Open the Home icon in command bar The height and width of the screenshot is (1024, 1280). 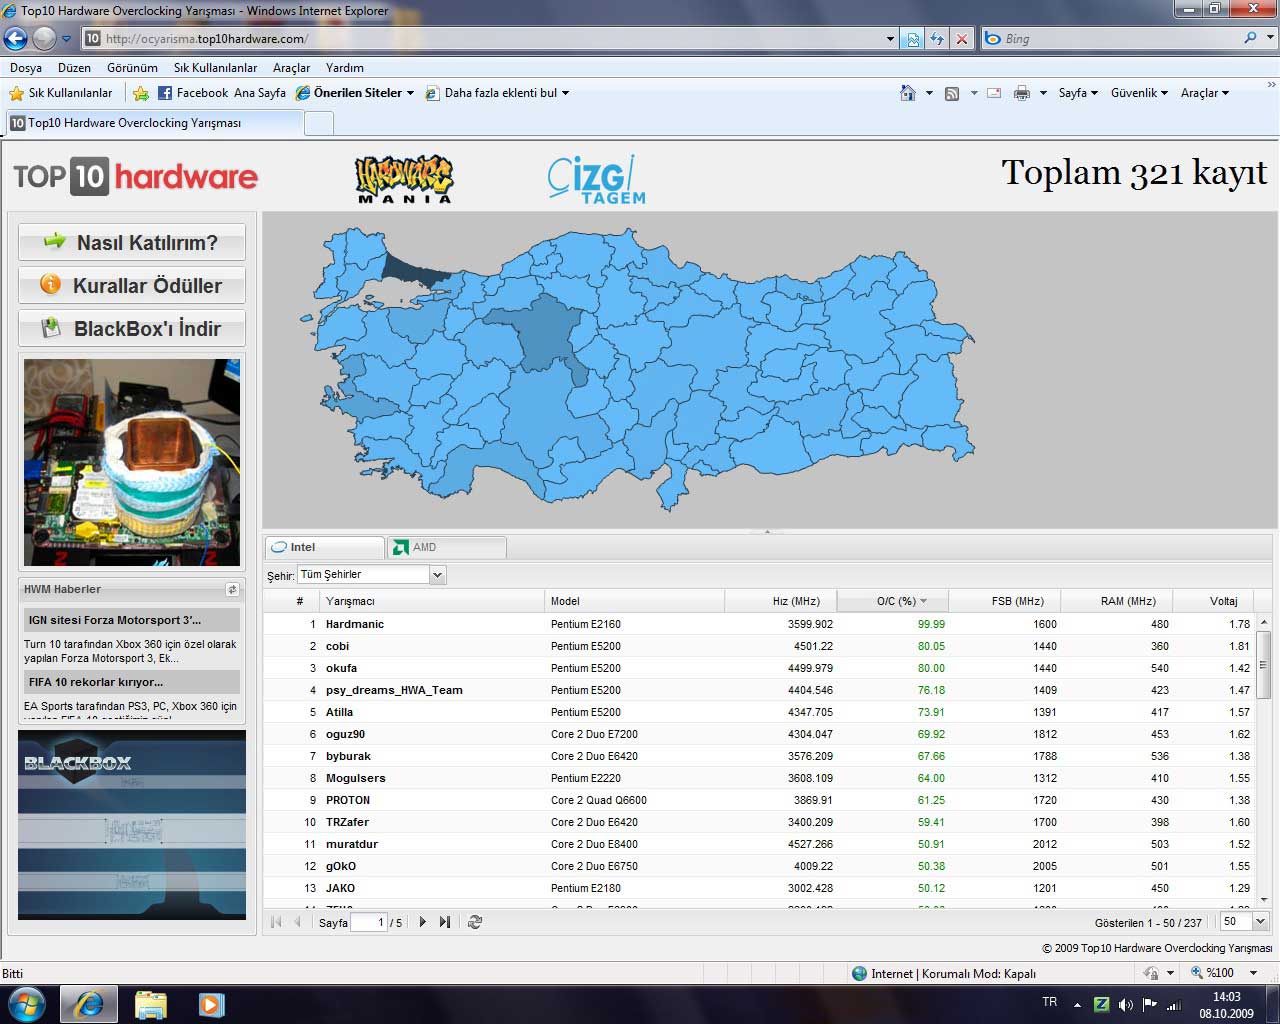(x=908, y=93)
